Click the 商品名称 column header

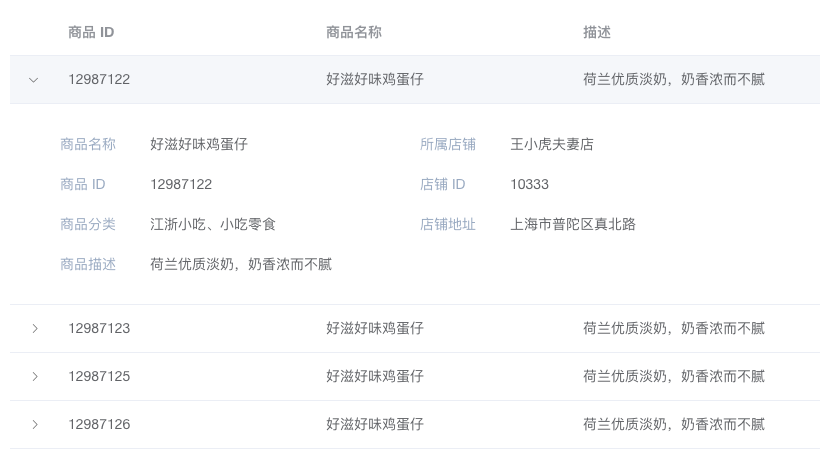(x=354, y=32)
